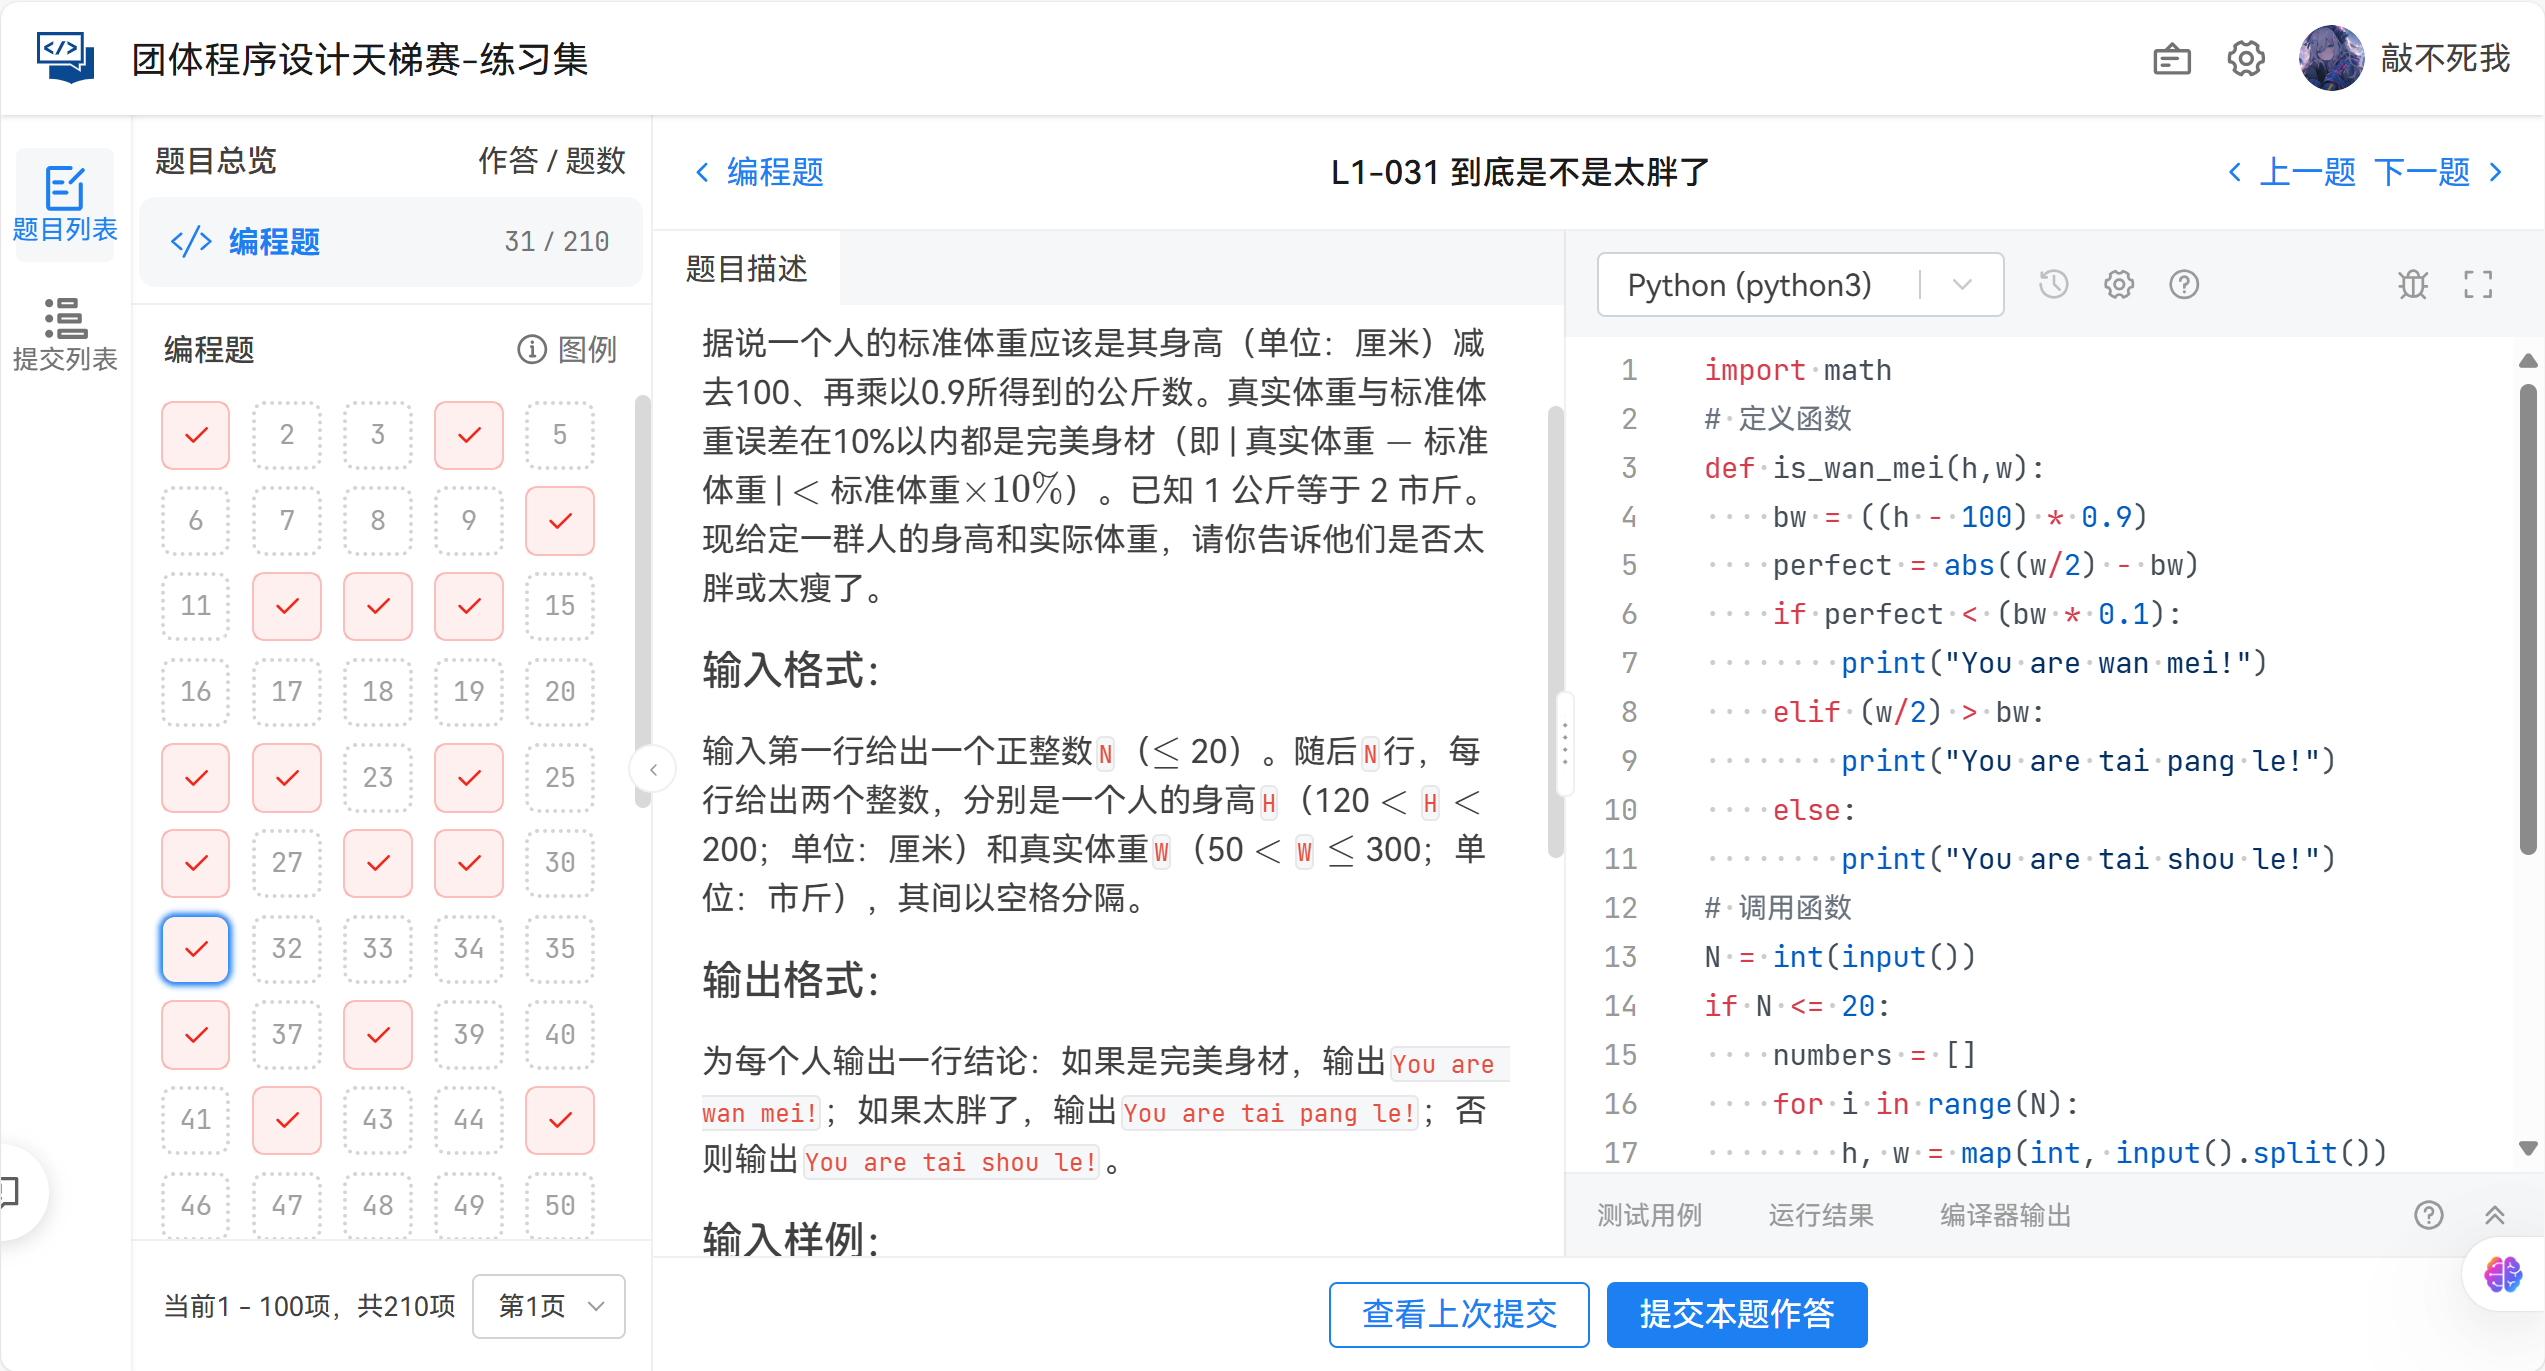Screen dimensions: 2545x1371
Task: Open the code submission history clock icon
Action: [2054, 284]
